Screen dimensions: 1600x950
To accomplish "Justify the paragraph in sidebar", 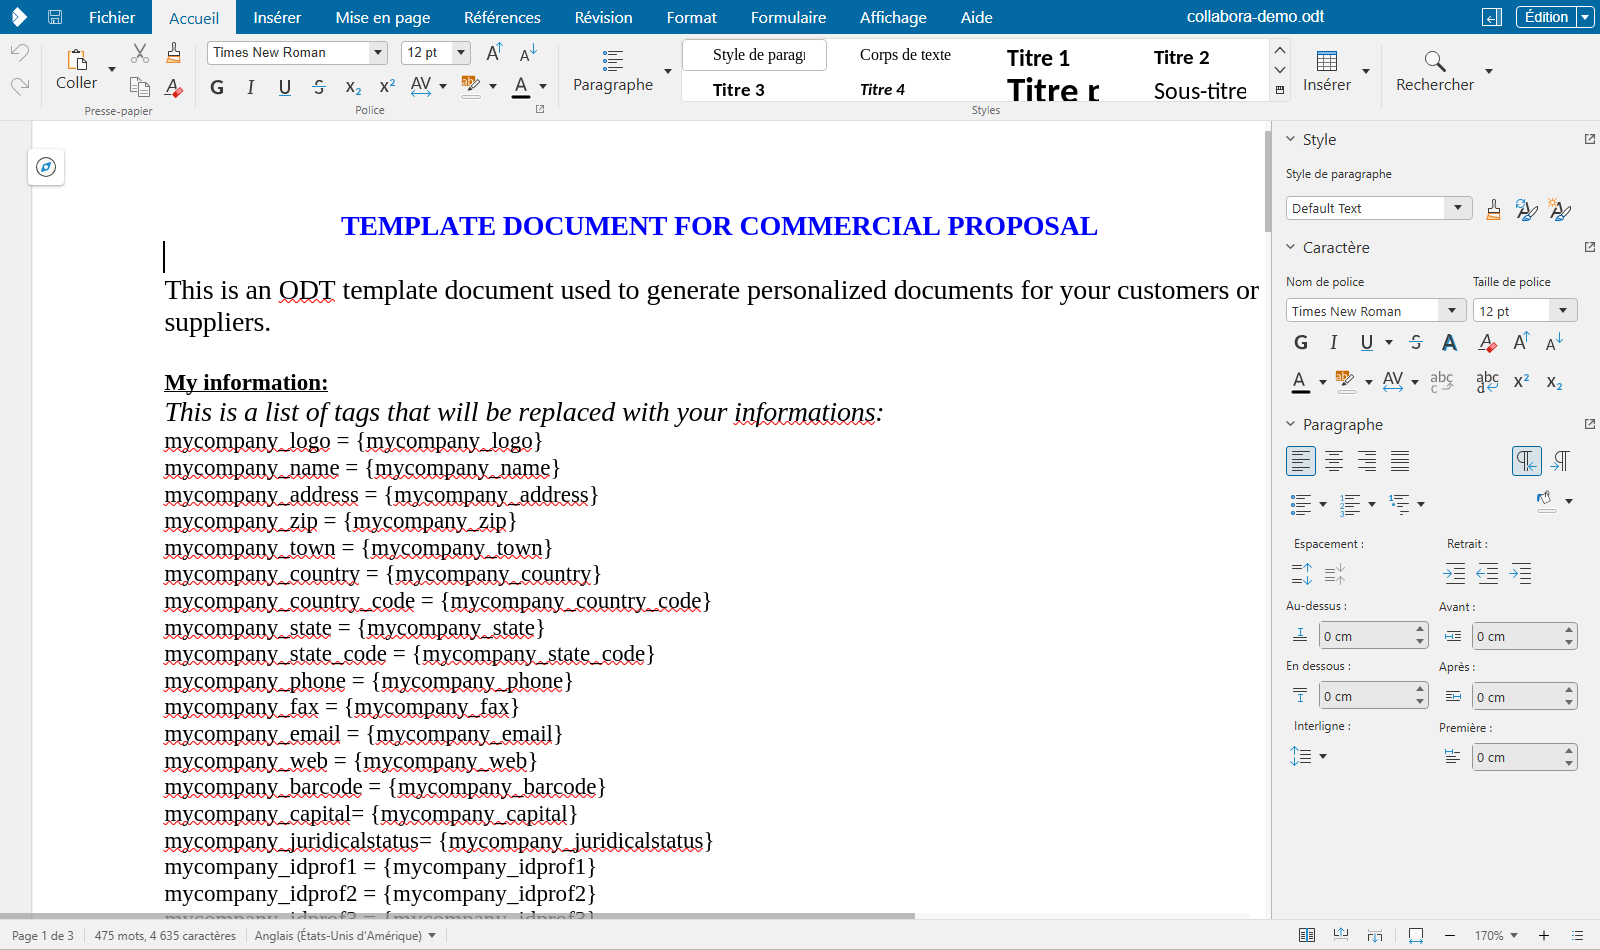I will pos(1400,461).
